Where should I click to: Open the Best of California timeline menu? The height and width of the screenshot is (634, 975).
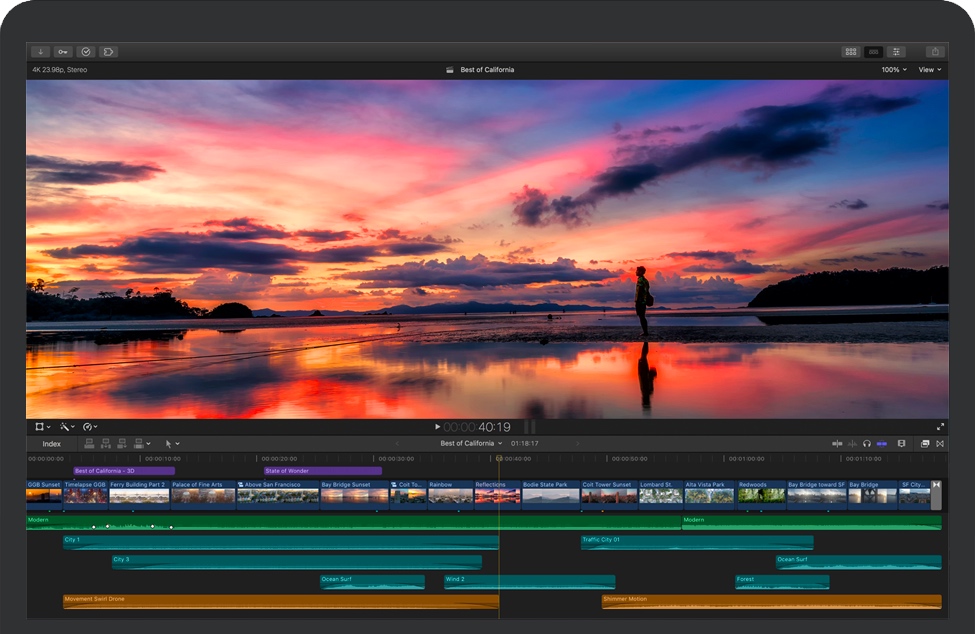click(471, 443)
